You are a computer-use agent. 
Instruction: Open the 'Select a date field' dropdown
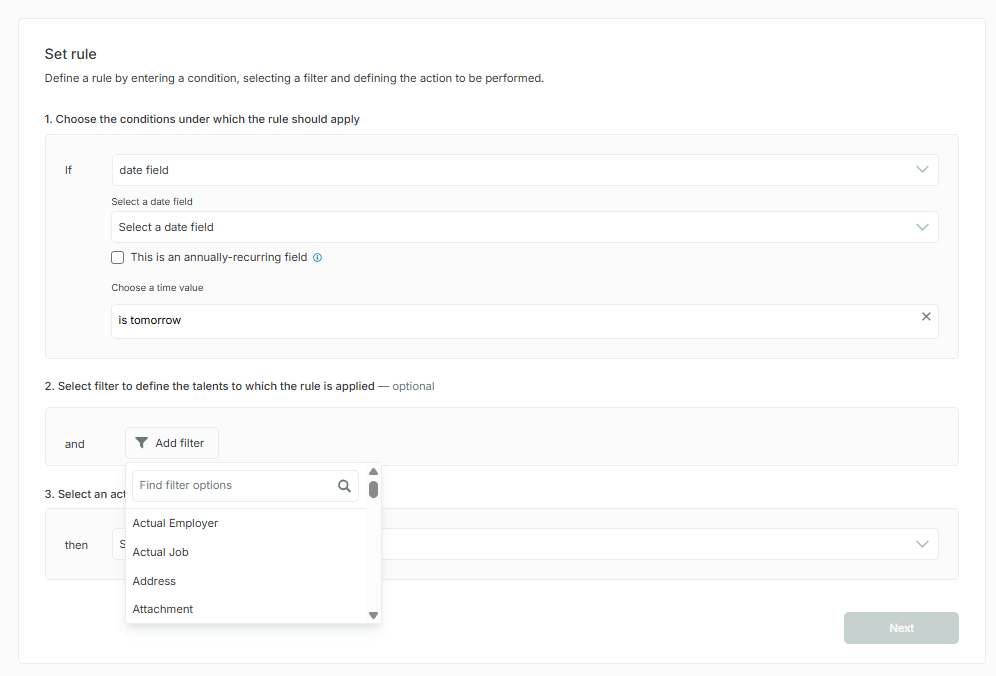tap(922, 227)
